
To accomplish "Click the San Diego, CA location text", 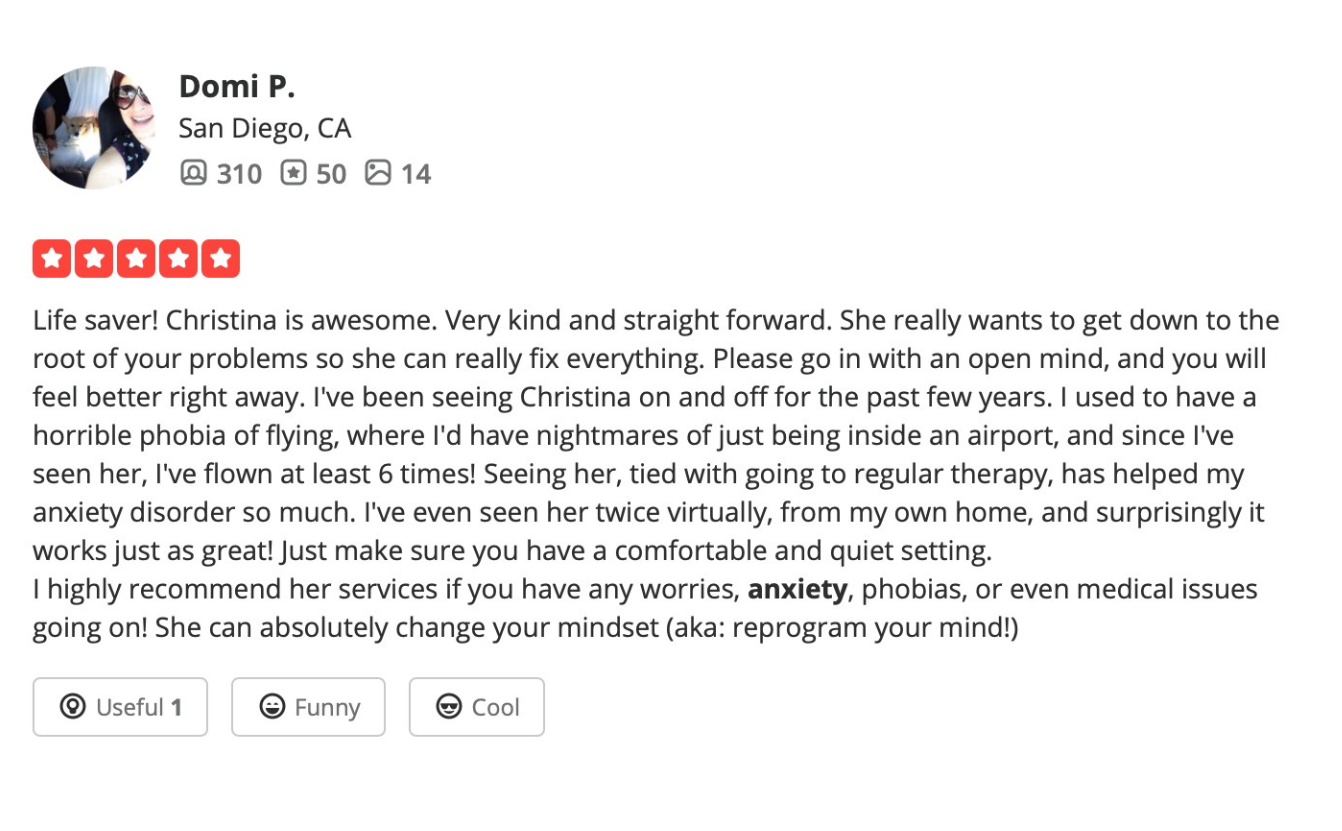I will pyautogui.click(x=265, y=128).
